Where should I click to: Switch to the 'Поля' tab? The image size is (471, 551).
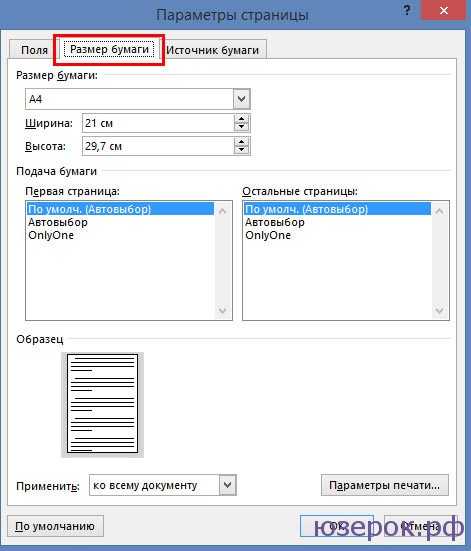click(x=34, y=50)
